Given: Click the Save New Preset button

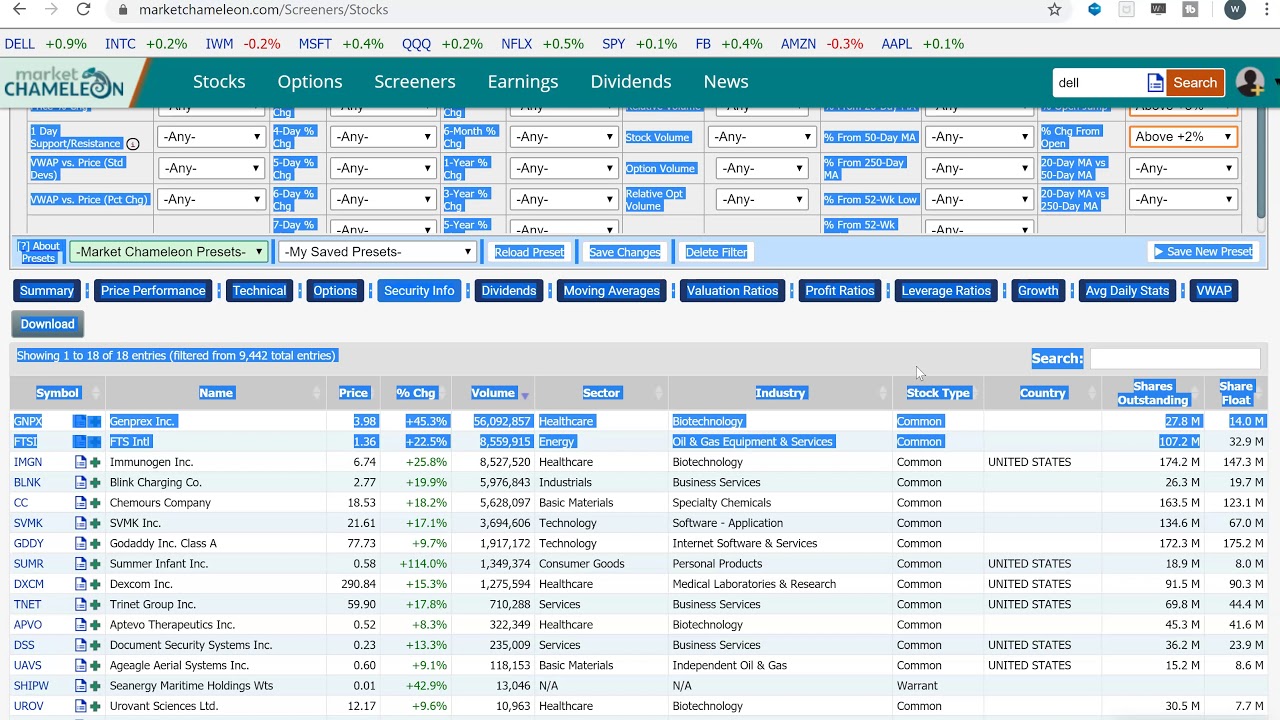Looking at the screenshot, I should [1204, 252].
